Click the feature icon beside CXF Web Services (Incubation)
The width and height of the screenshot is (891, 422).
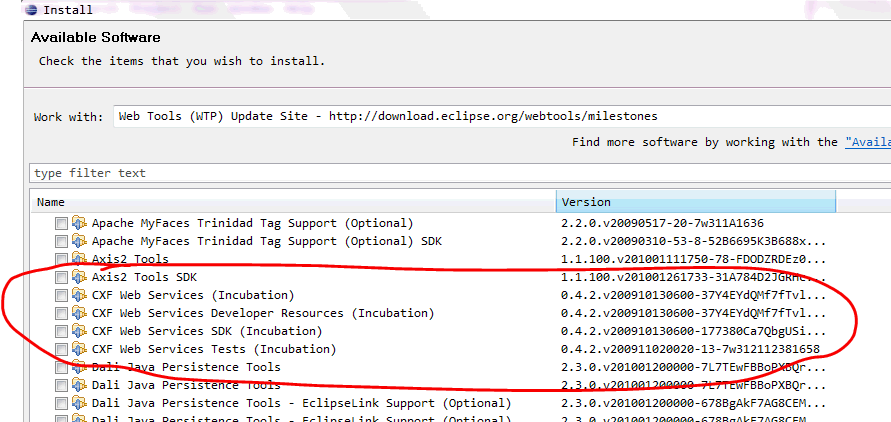78,295
